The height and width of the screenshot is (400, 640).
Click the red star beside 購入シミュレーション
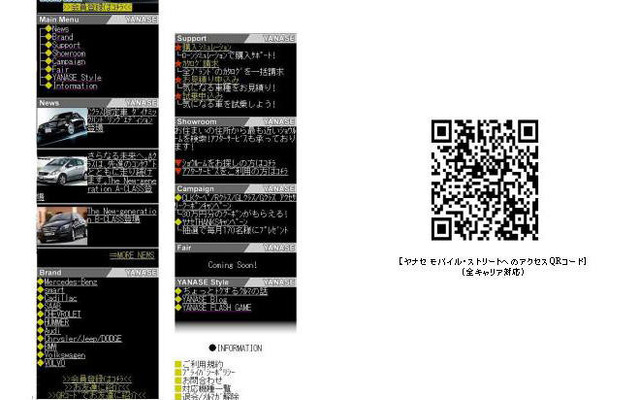click(178, 47)
